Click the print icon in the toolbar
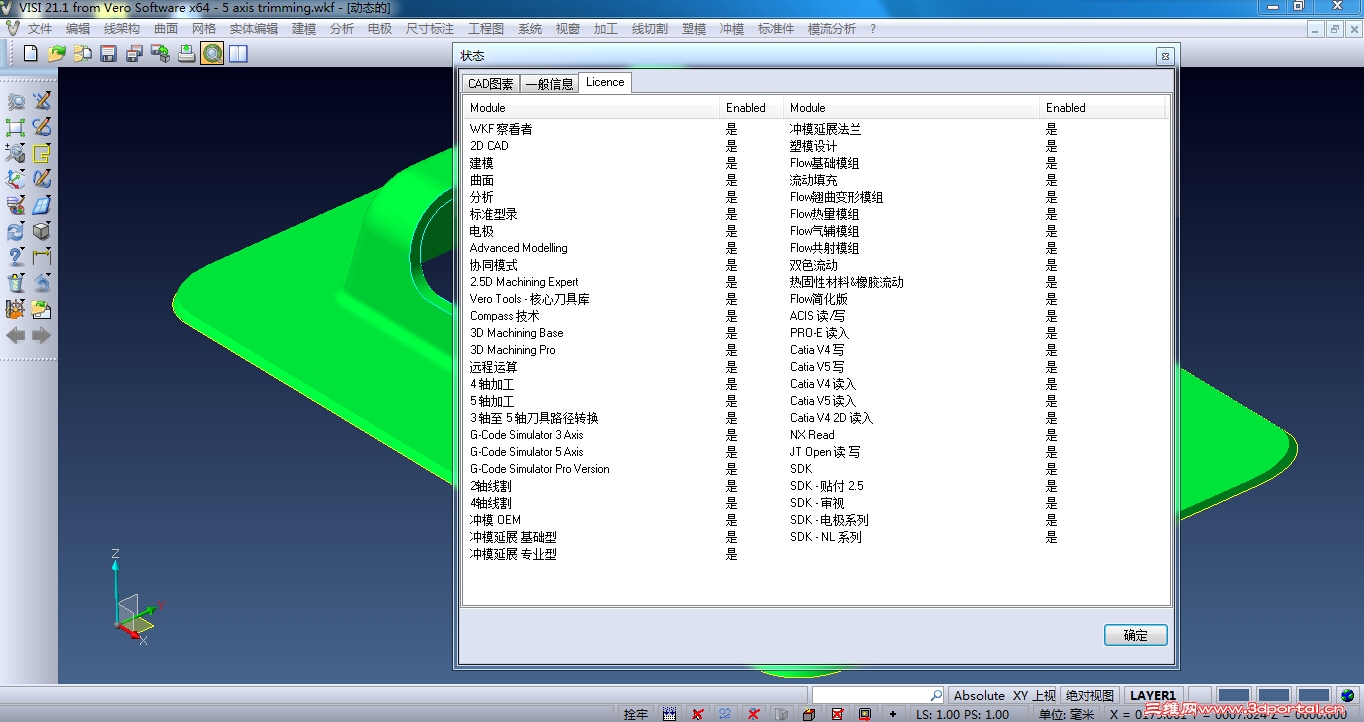 pyautogui.click(x=186, y=53)
